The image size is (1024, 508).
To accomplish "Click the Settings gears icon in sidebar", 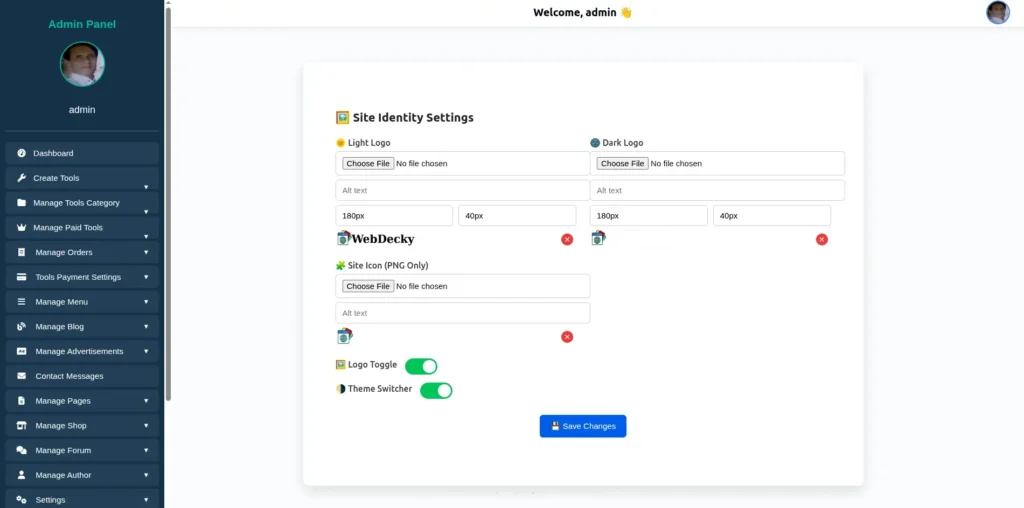I will [x=22, y=500].
